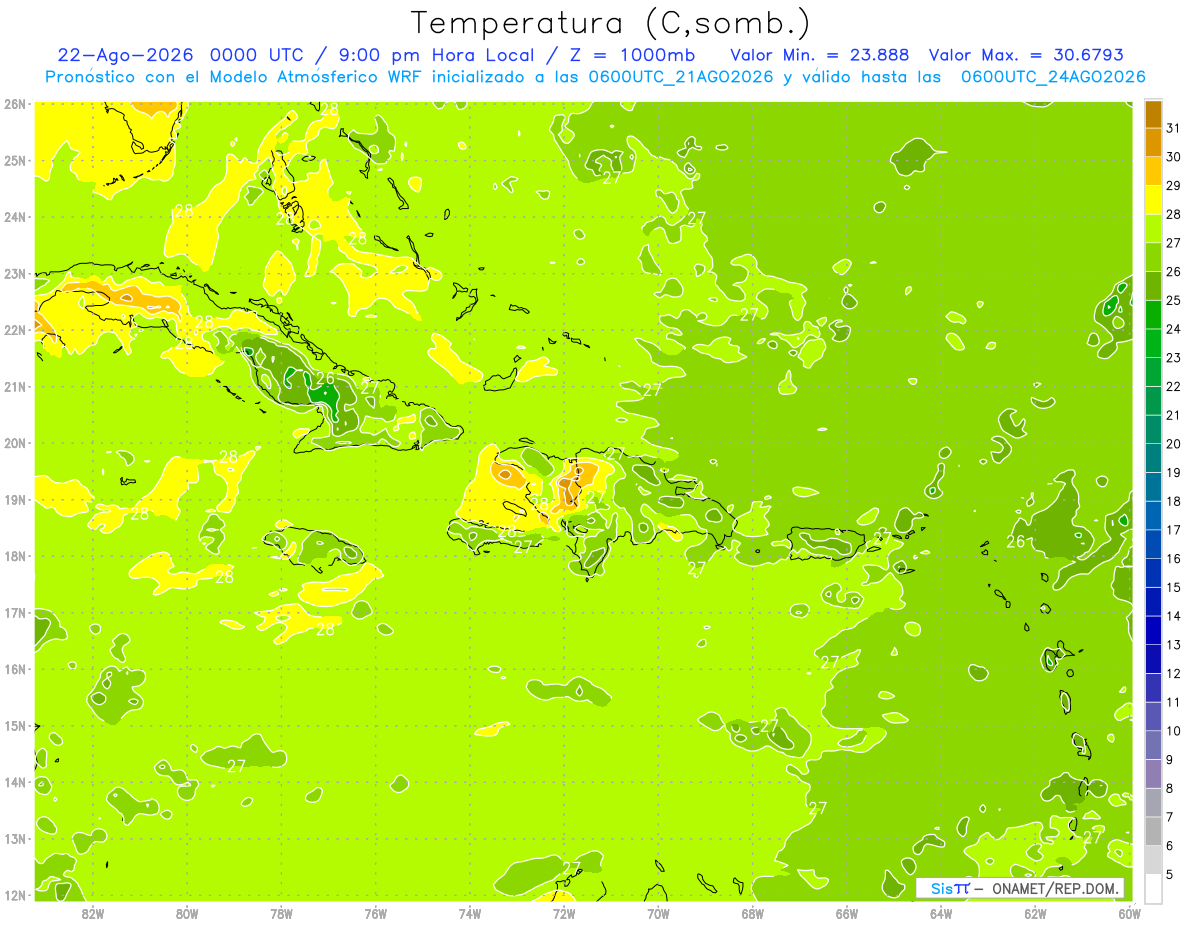Click the color scale label "17"

[x=1173, y=530]
